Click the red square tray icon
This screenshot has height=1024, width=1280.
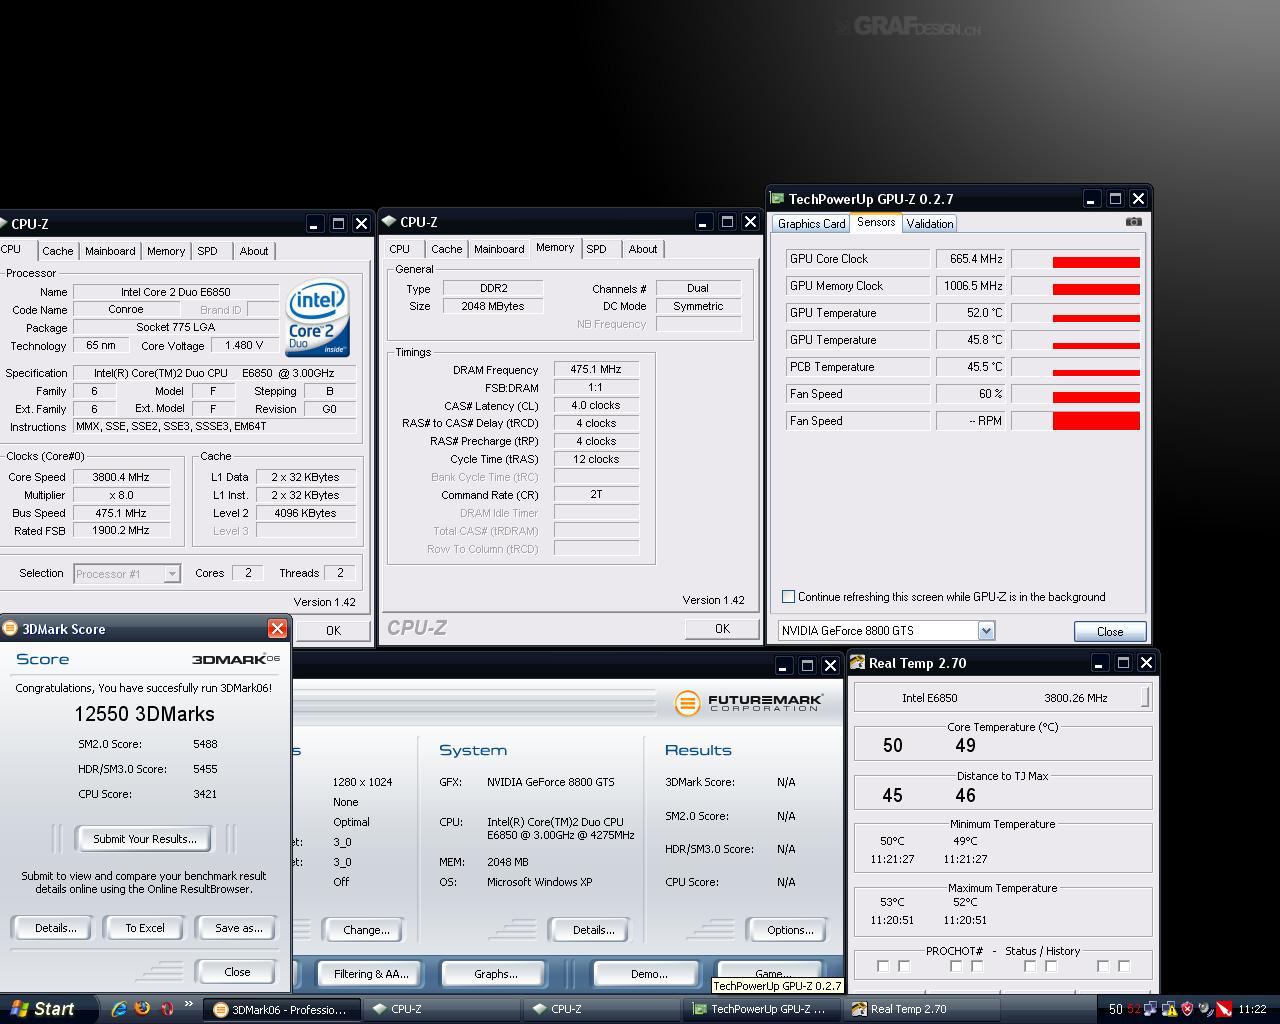(x=1223, y=1009)
